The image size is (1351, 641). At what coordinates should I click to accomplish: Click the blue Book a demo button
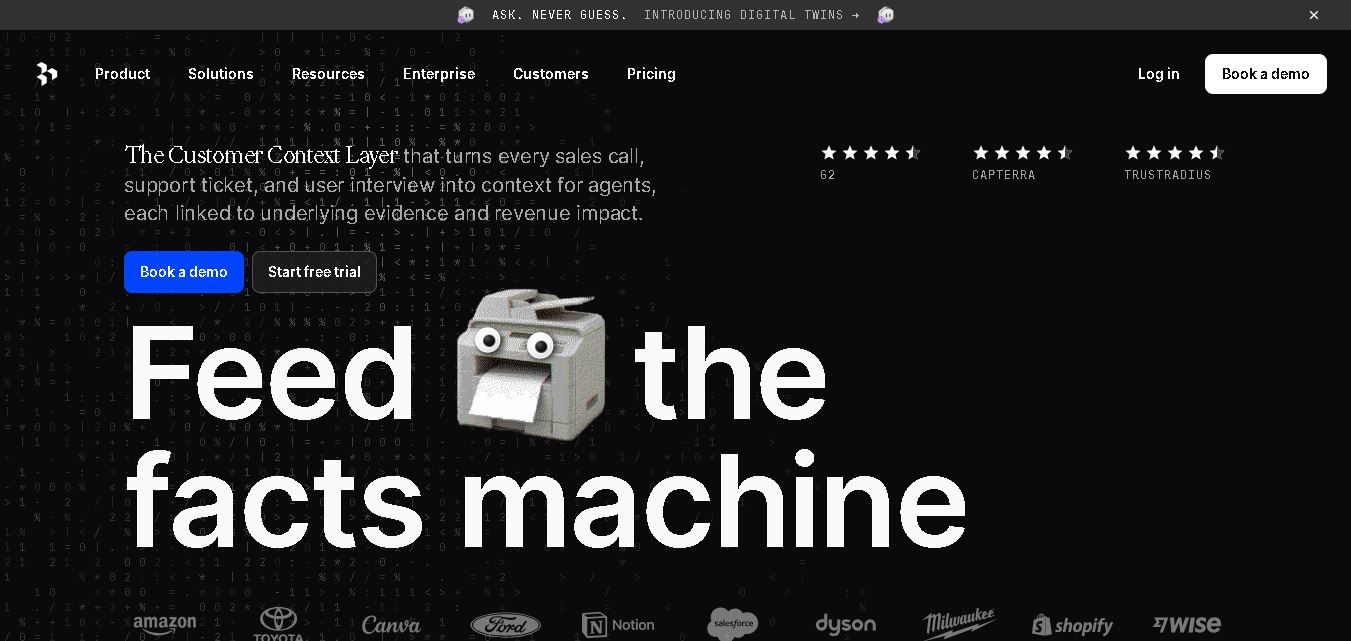(x=184, y=272)
